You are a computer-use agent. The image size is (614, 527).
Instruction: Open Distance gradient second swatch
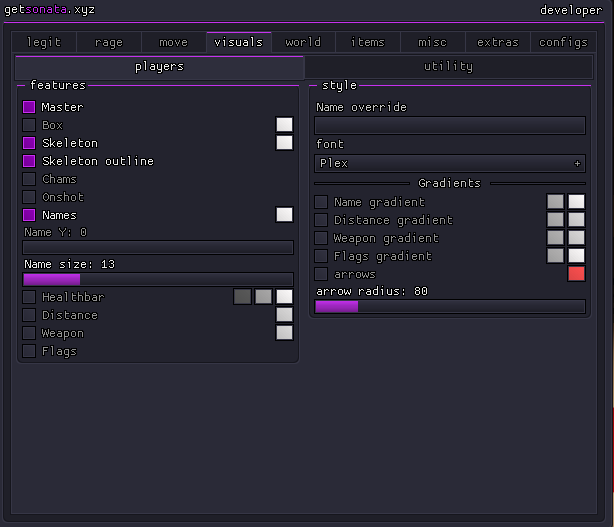pyautogui.click(x=576, y=220)
